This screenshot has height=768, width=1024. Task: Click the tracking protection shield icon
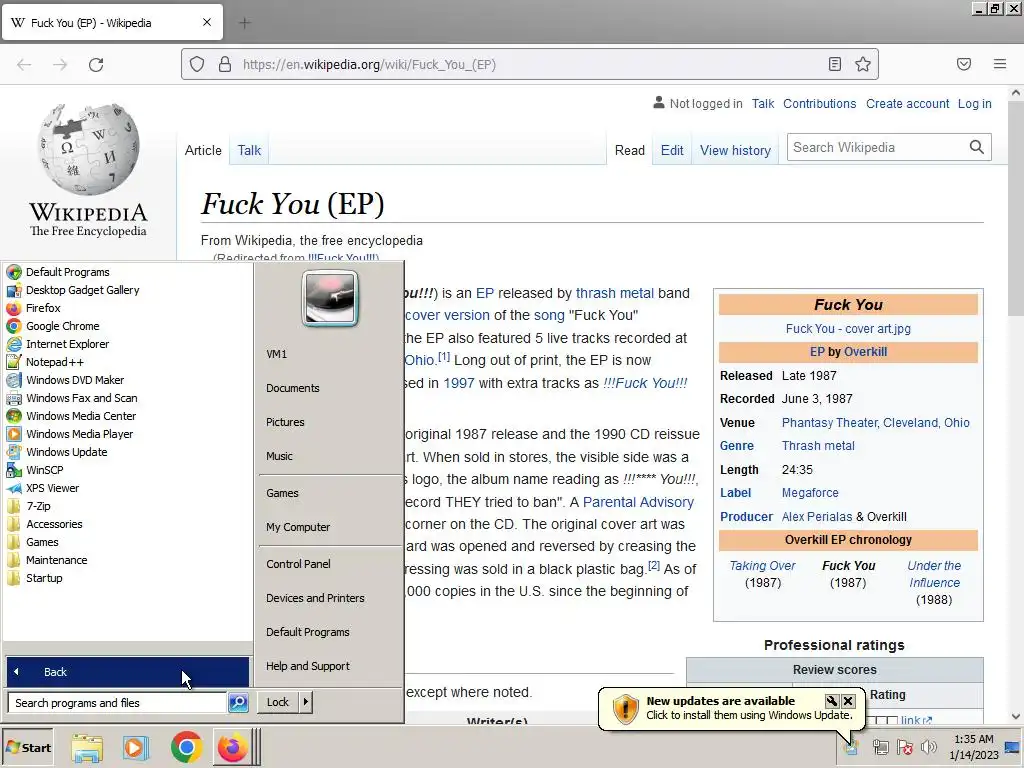pos(197,64)
